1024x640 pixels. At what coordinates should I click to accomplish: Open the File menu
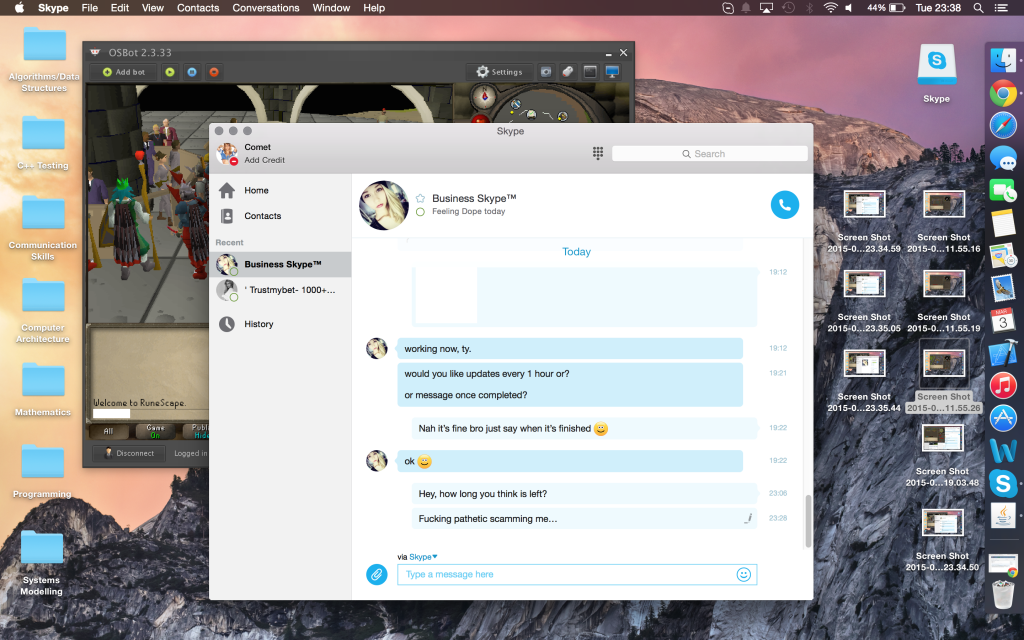[x=89, y=8]
